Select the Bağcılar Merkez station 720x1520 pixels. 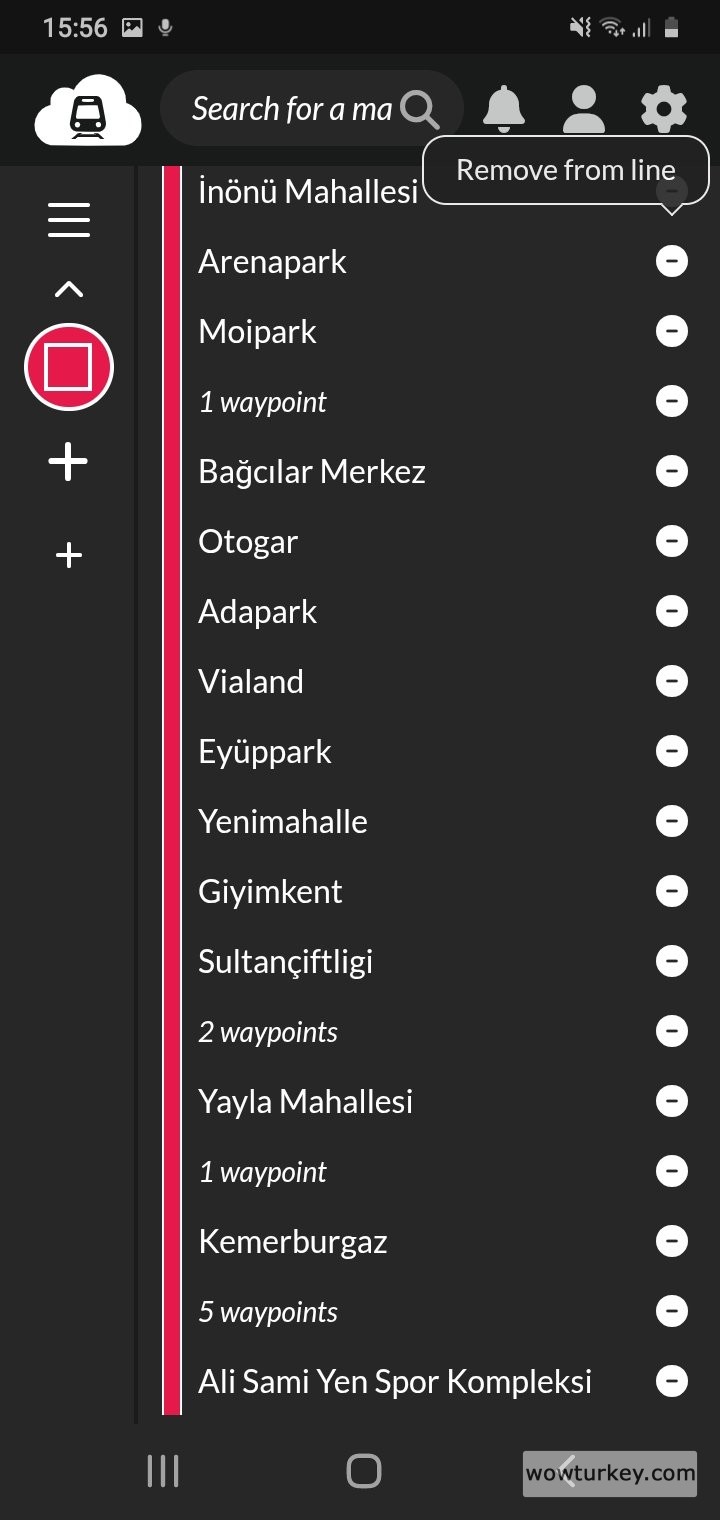point(312,471)
